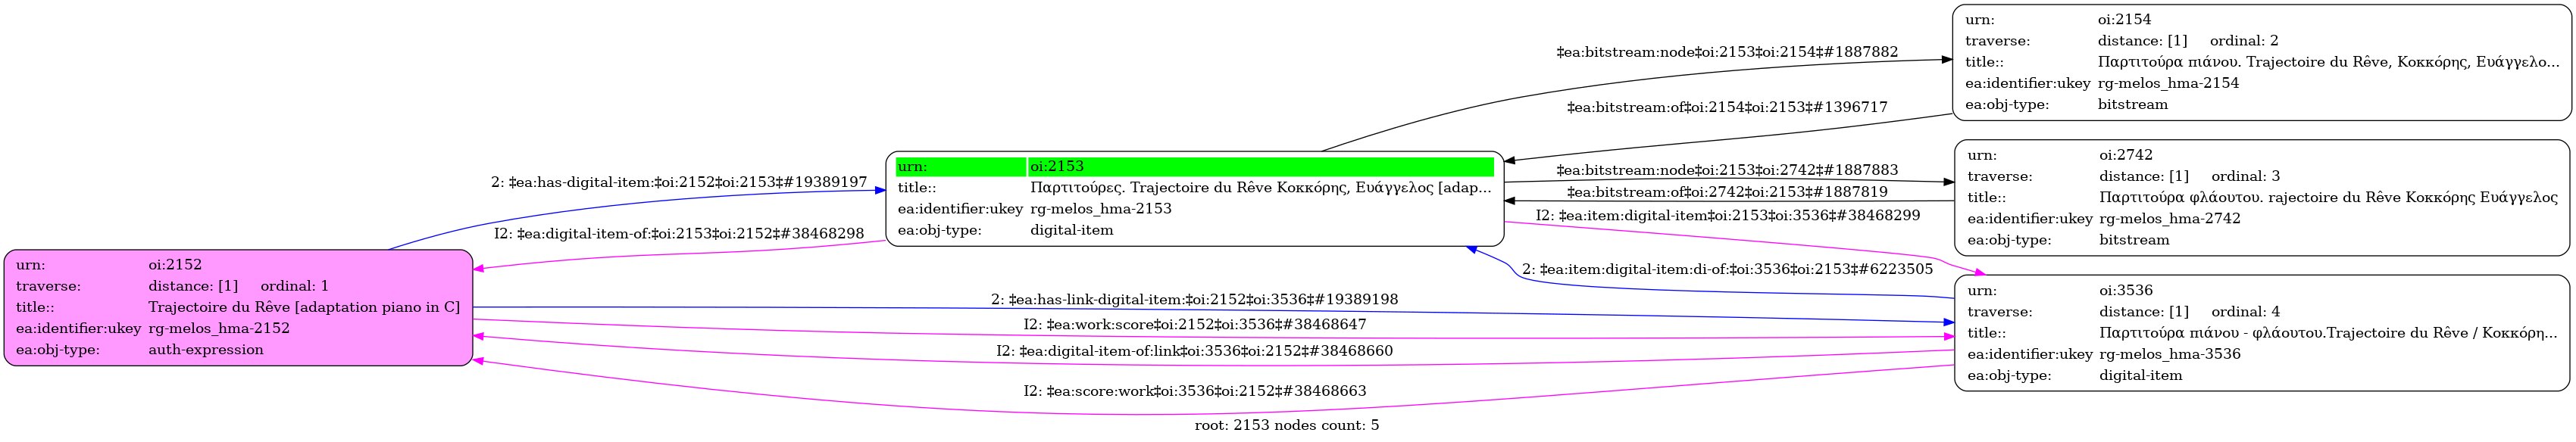Select the pink oi:2152 node title text
The image size is (2576, 442).
click(x=303, y=307)
